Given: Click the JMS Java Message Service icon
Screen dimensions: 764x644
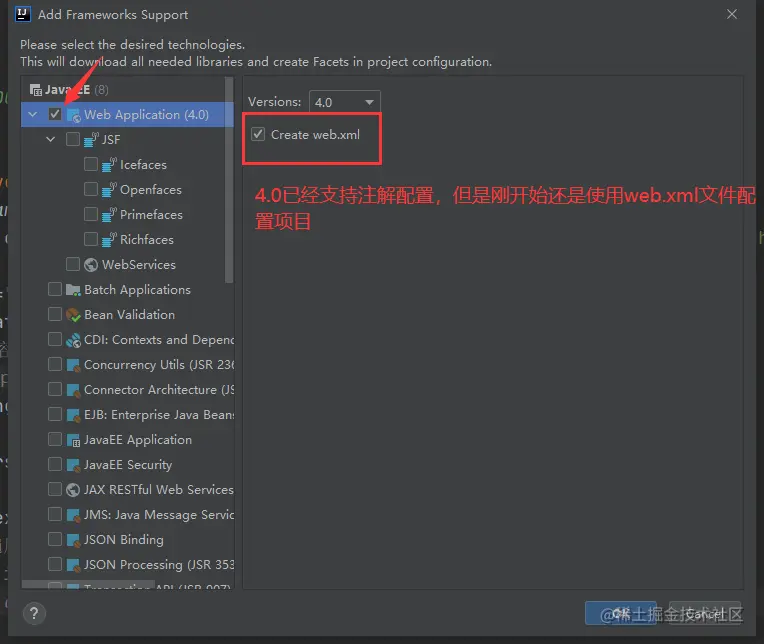Looking at the screenshot, I should [x=73, y=515].
